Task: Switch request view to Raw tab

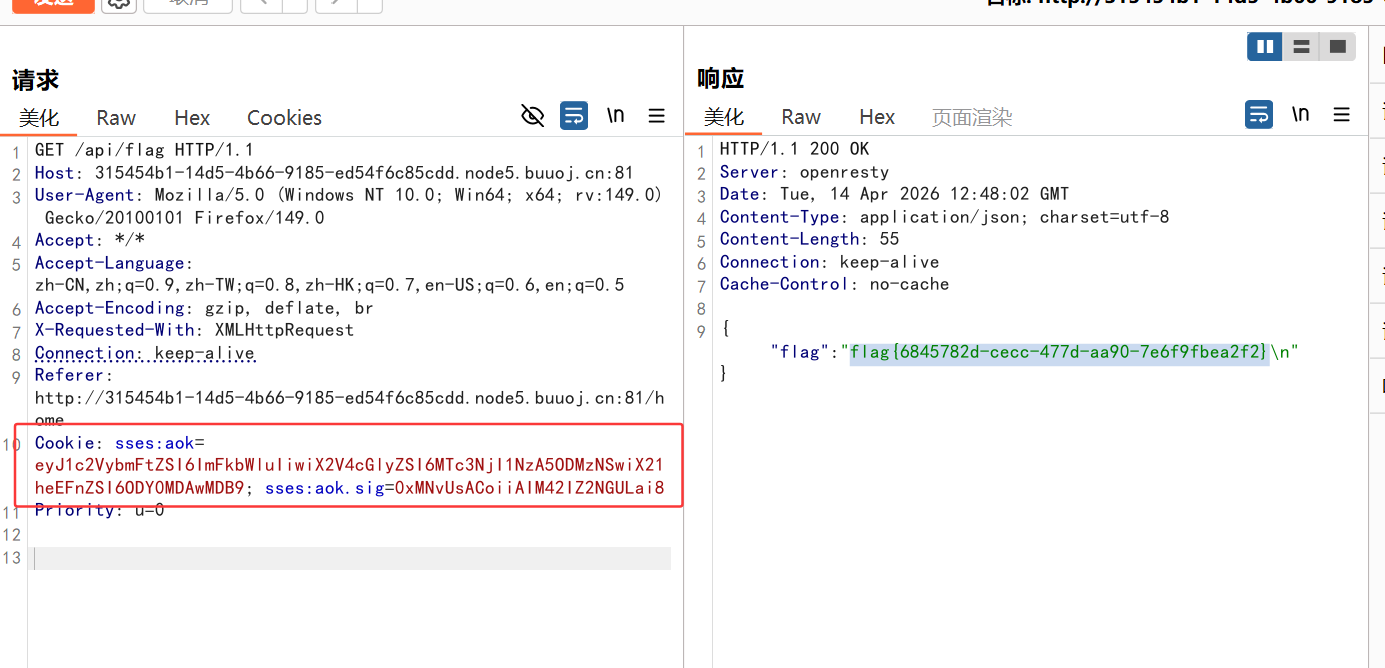Action: [116, 118]
